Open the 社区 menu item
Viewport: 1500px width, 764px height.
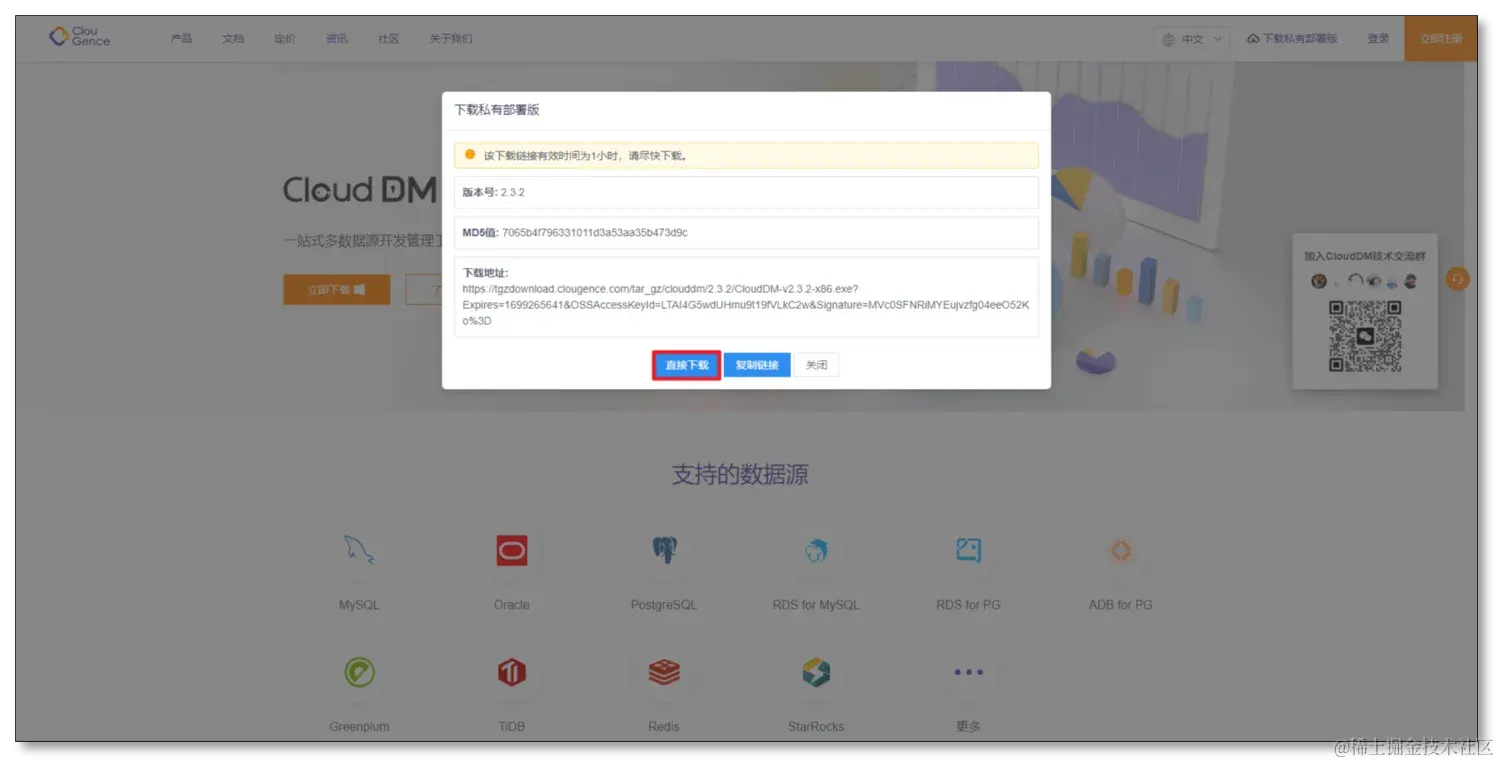pos(389,39)
